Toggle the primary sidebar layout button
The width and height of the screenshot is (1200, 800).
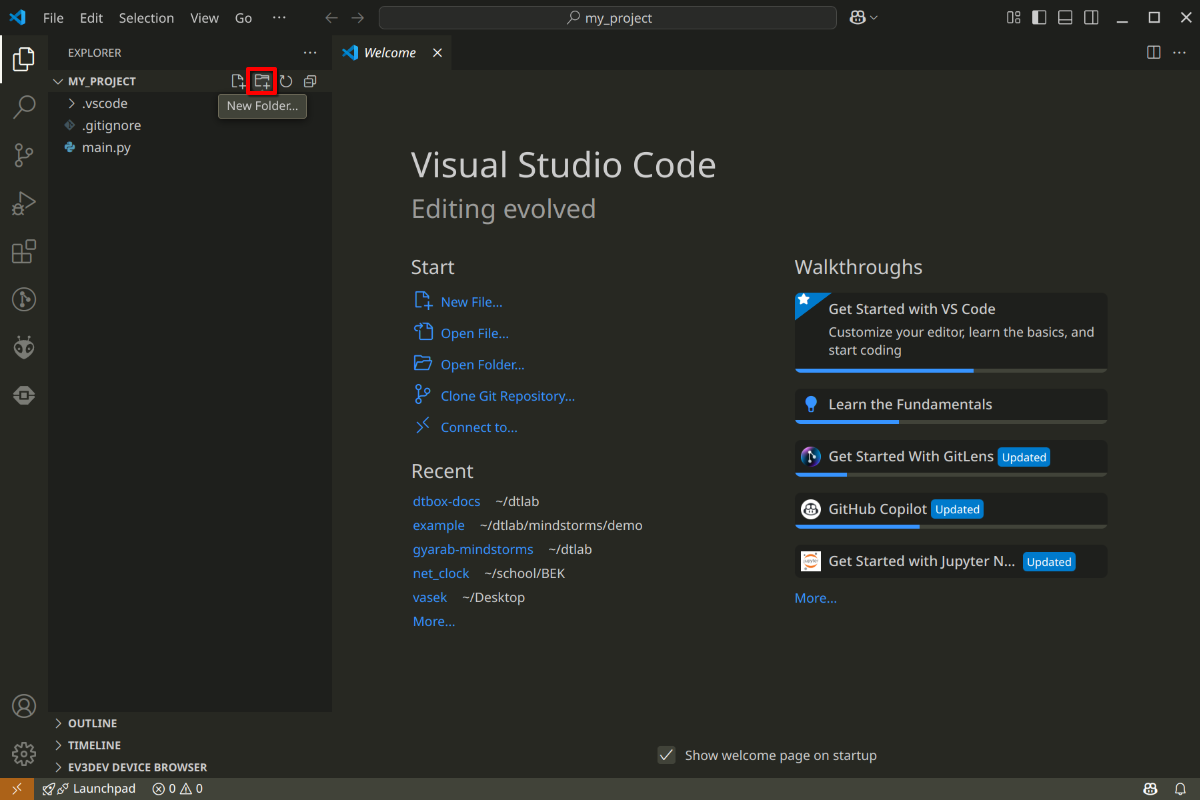coord(1040,18)
